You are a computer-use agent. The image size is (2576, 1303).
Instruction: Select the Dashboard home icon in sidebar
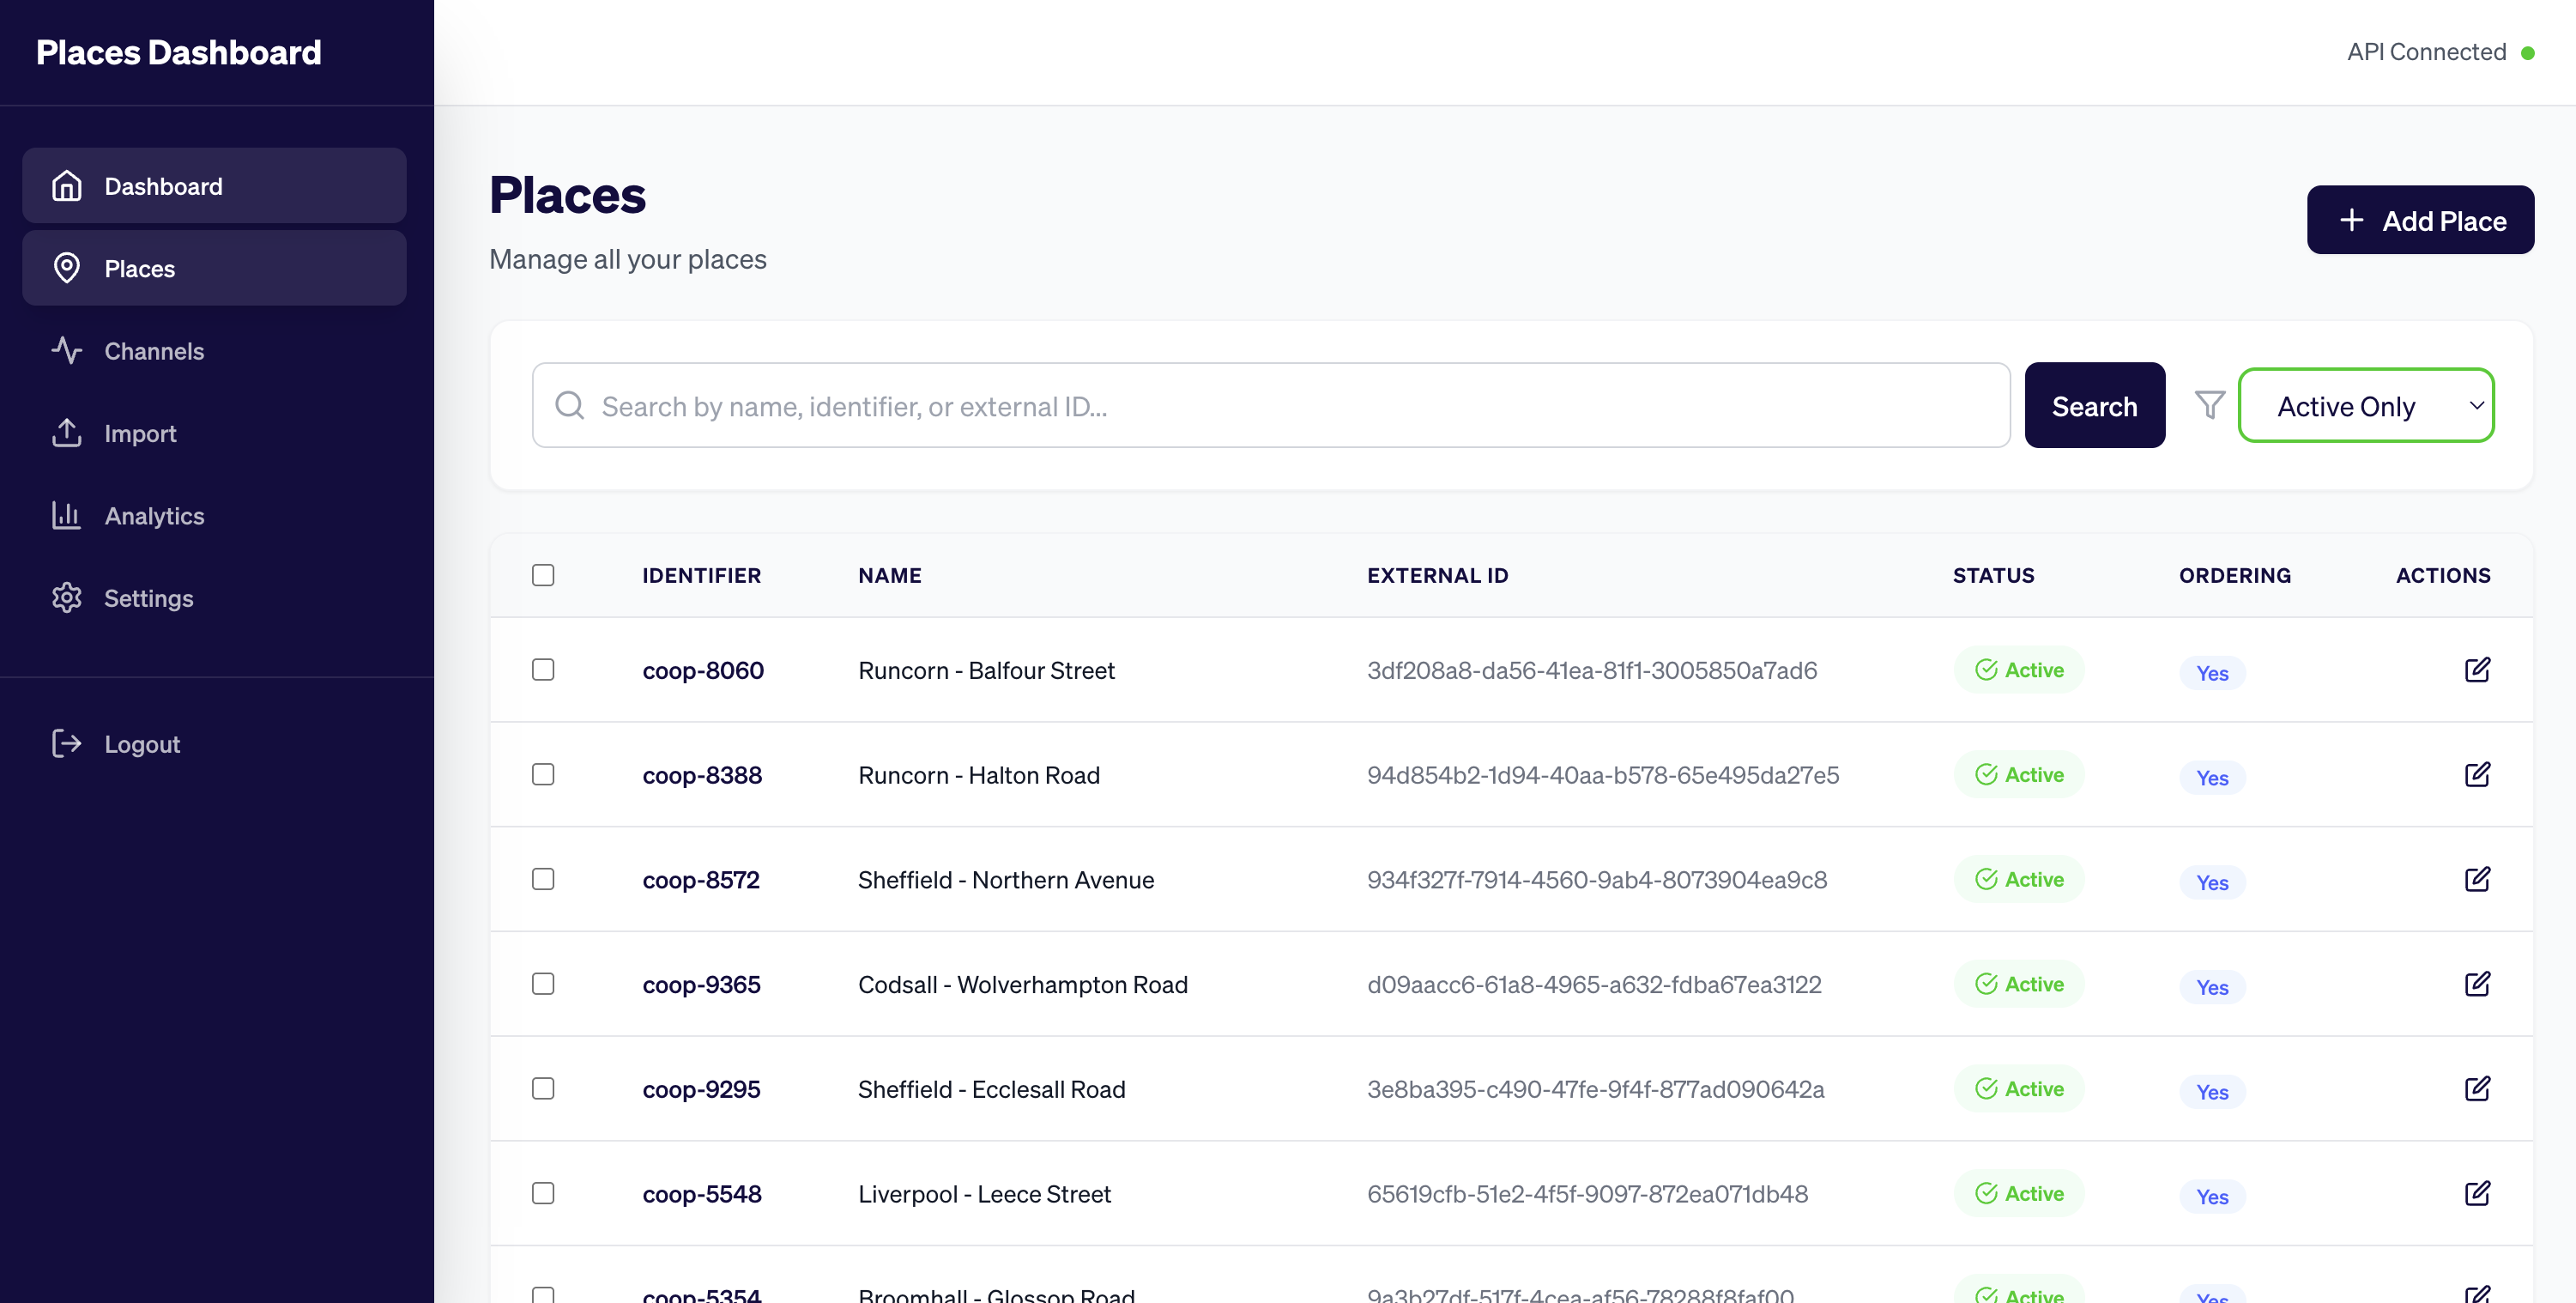[x=67, y=185]
